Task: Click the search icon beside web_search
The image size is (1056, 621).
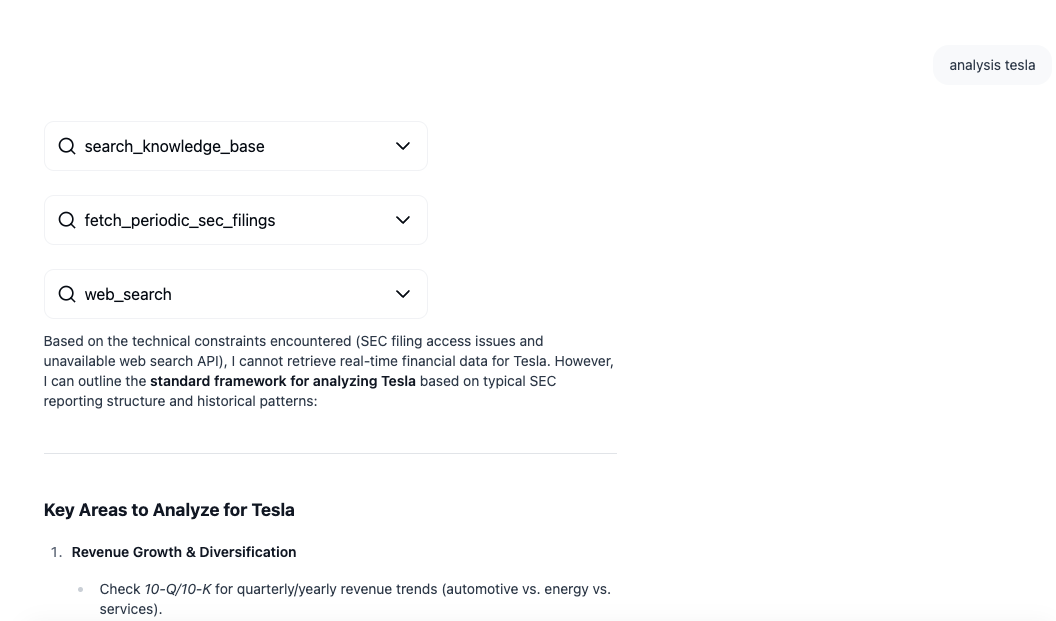Action: point(67,294)
